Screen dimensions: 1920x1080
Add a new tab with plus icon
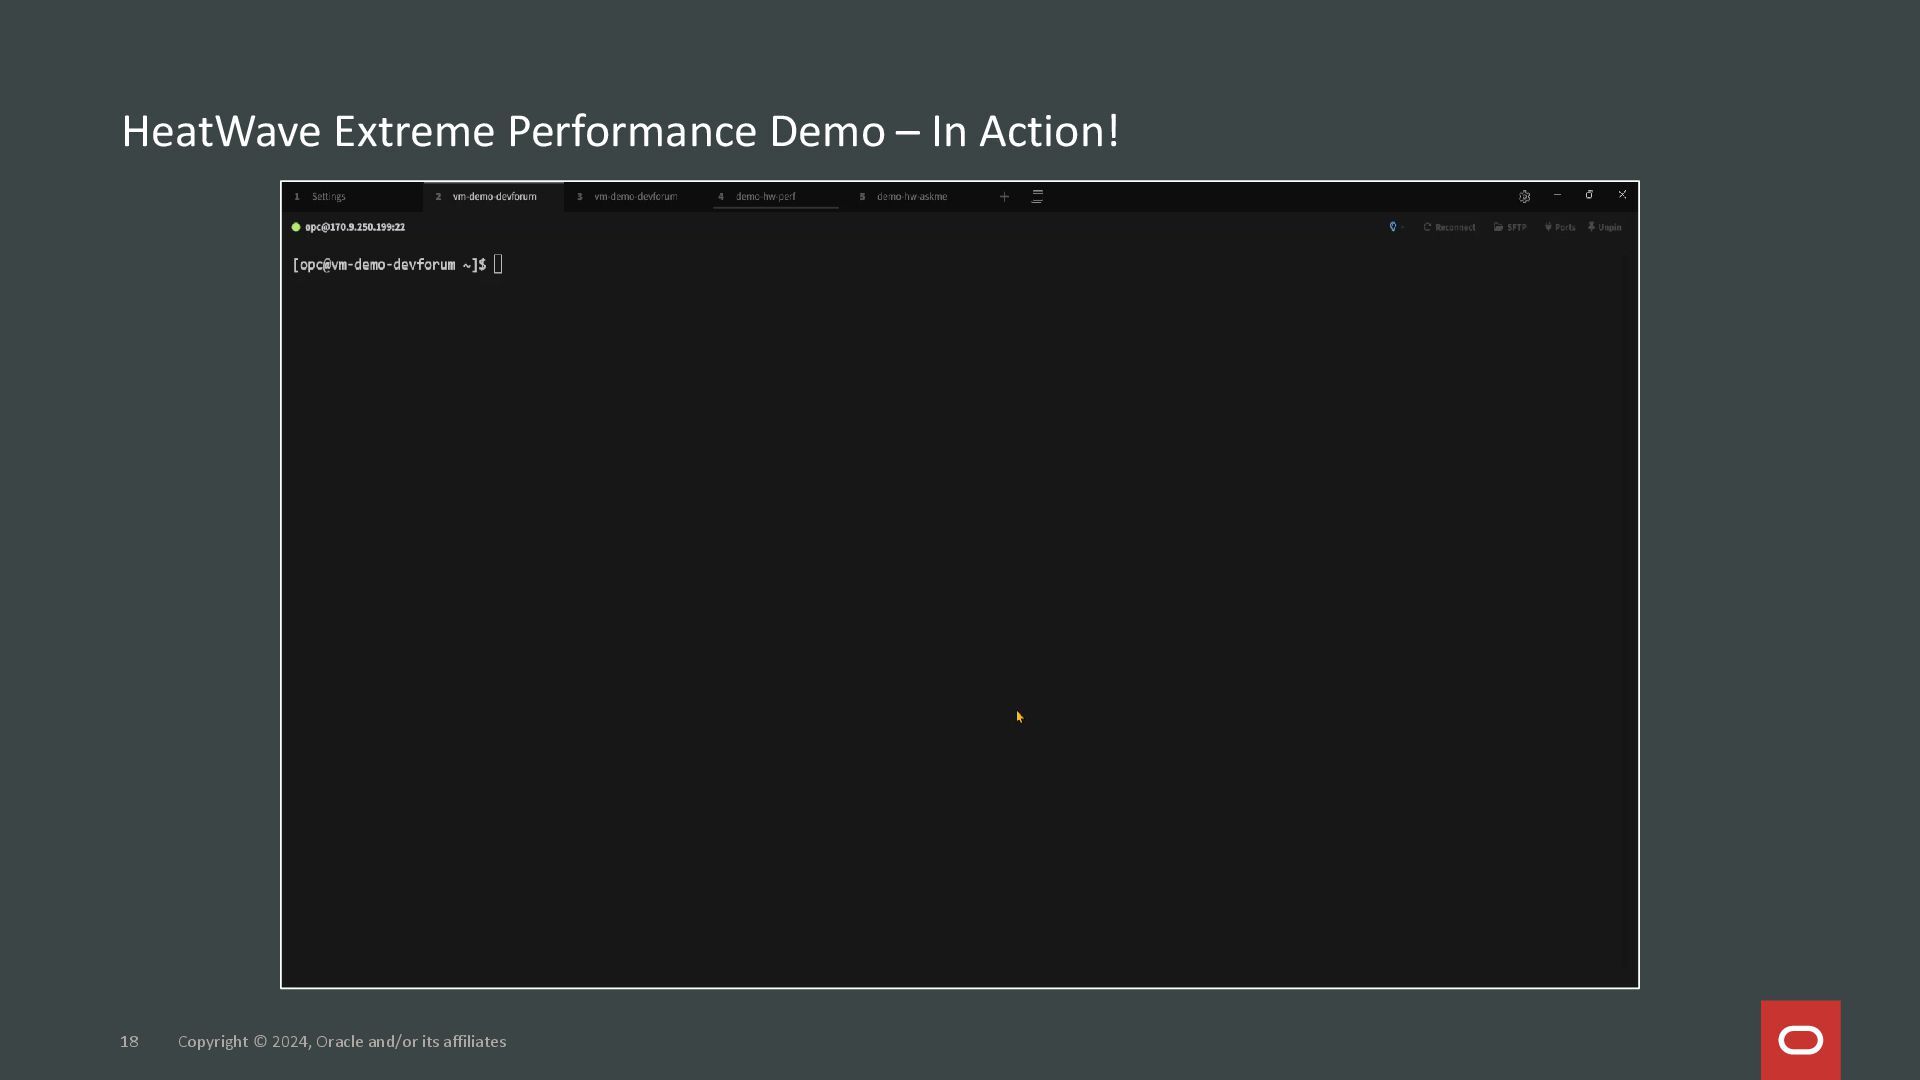click(x=1004, y=197)
